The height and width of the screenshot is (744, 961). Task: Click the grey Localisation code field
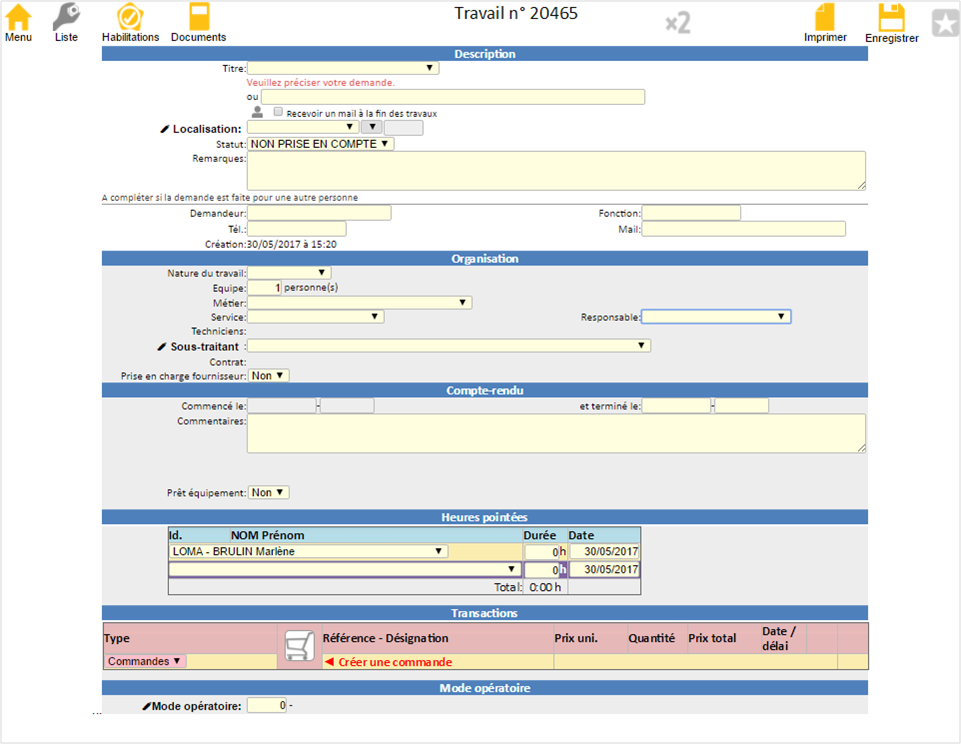[x=403, y=127]
